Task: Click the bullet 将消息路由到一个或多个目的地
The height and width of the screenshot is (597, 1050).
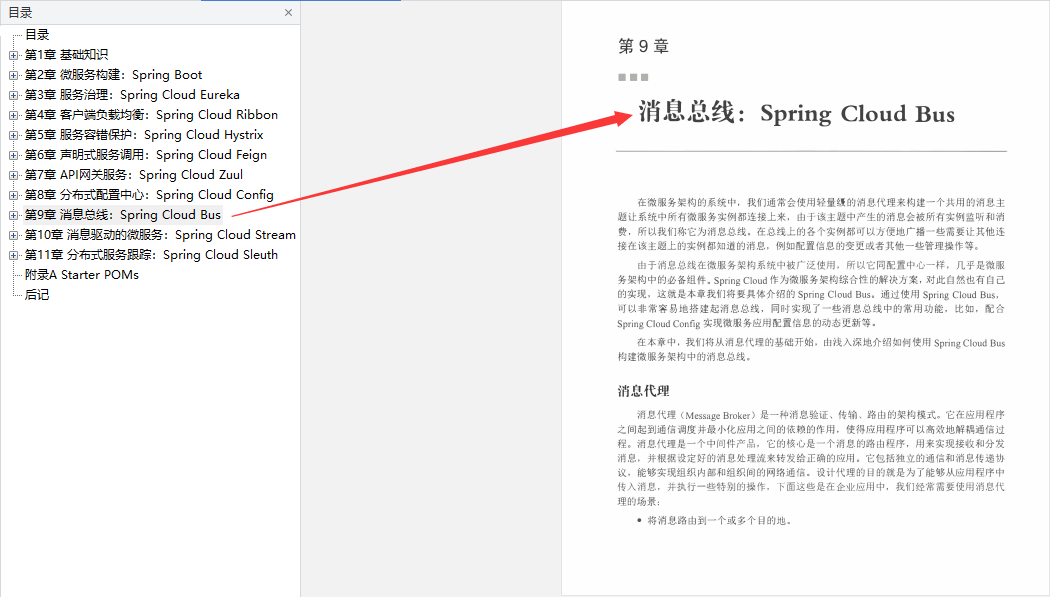Action: (719, 521)
